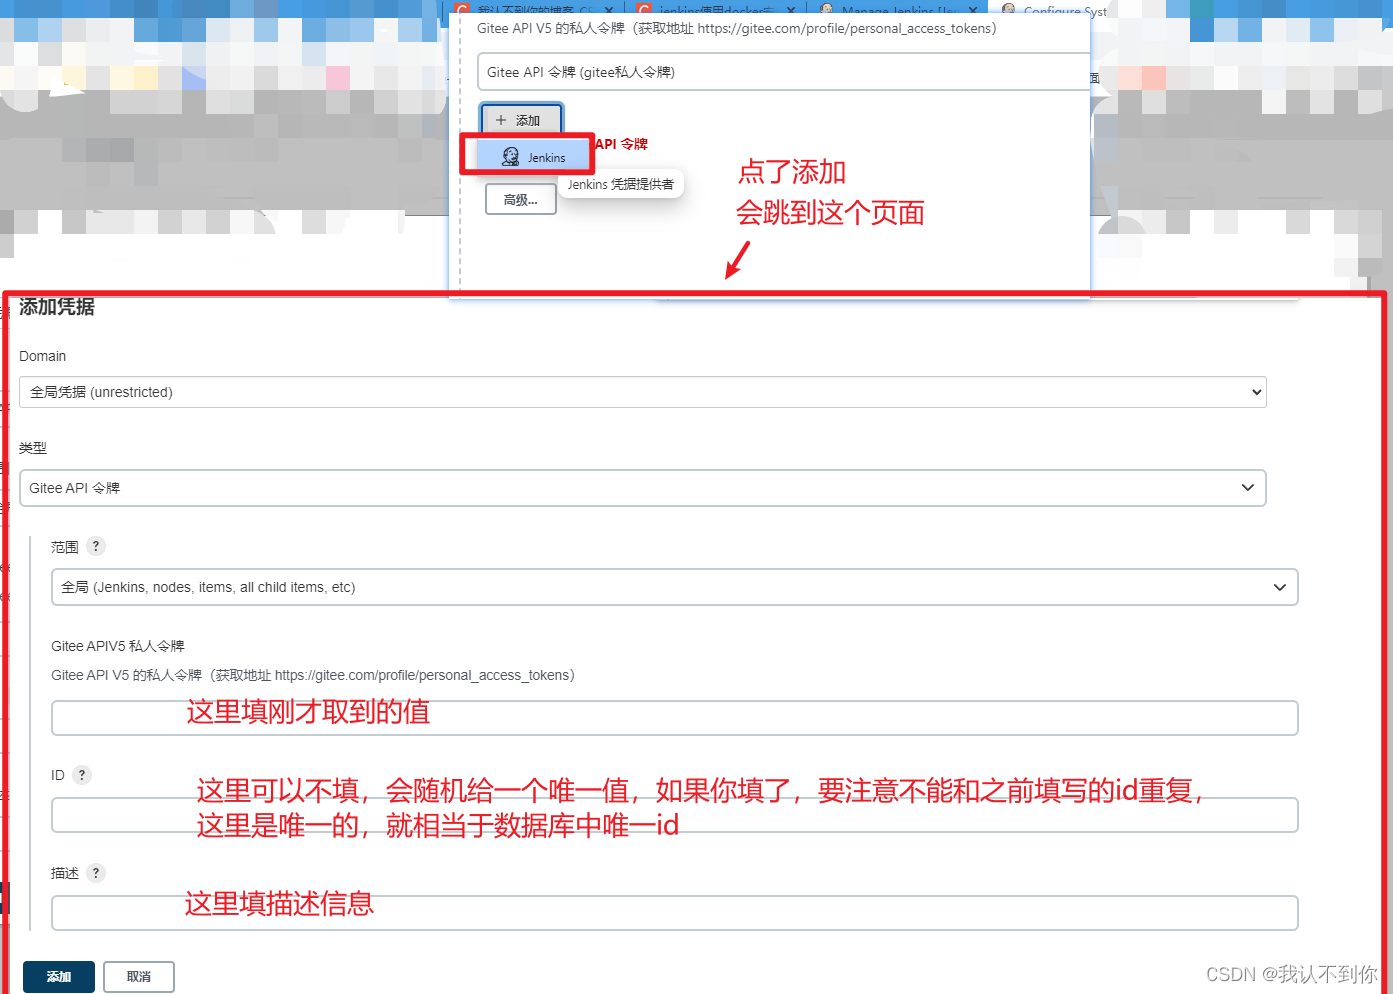This screenshot has height=994, width=1393.
Task: Choose the Jenkins menu entry
Action: pyautogui.click(x=532, y=157)
